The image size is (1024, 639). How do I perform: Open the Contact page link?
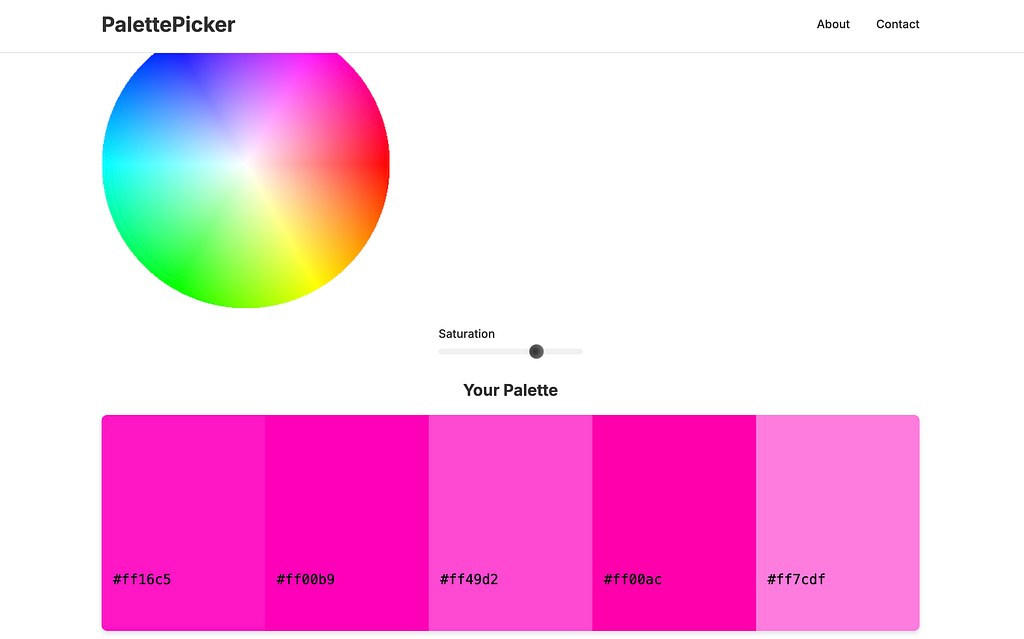pos(897,24)
